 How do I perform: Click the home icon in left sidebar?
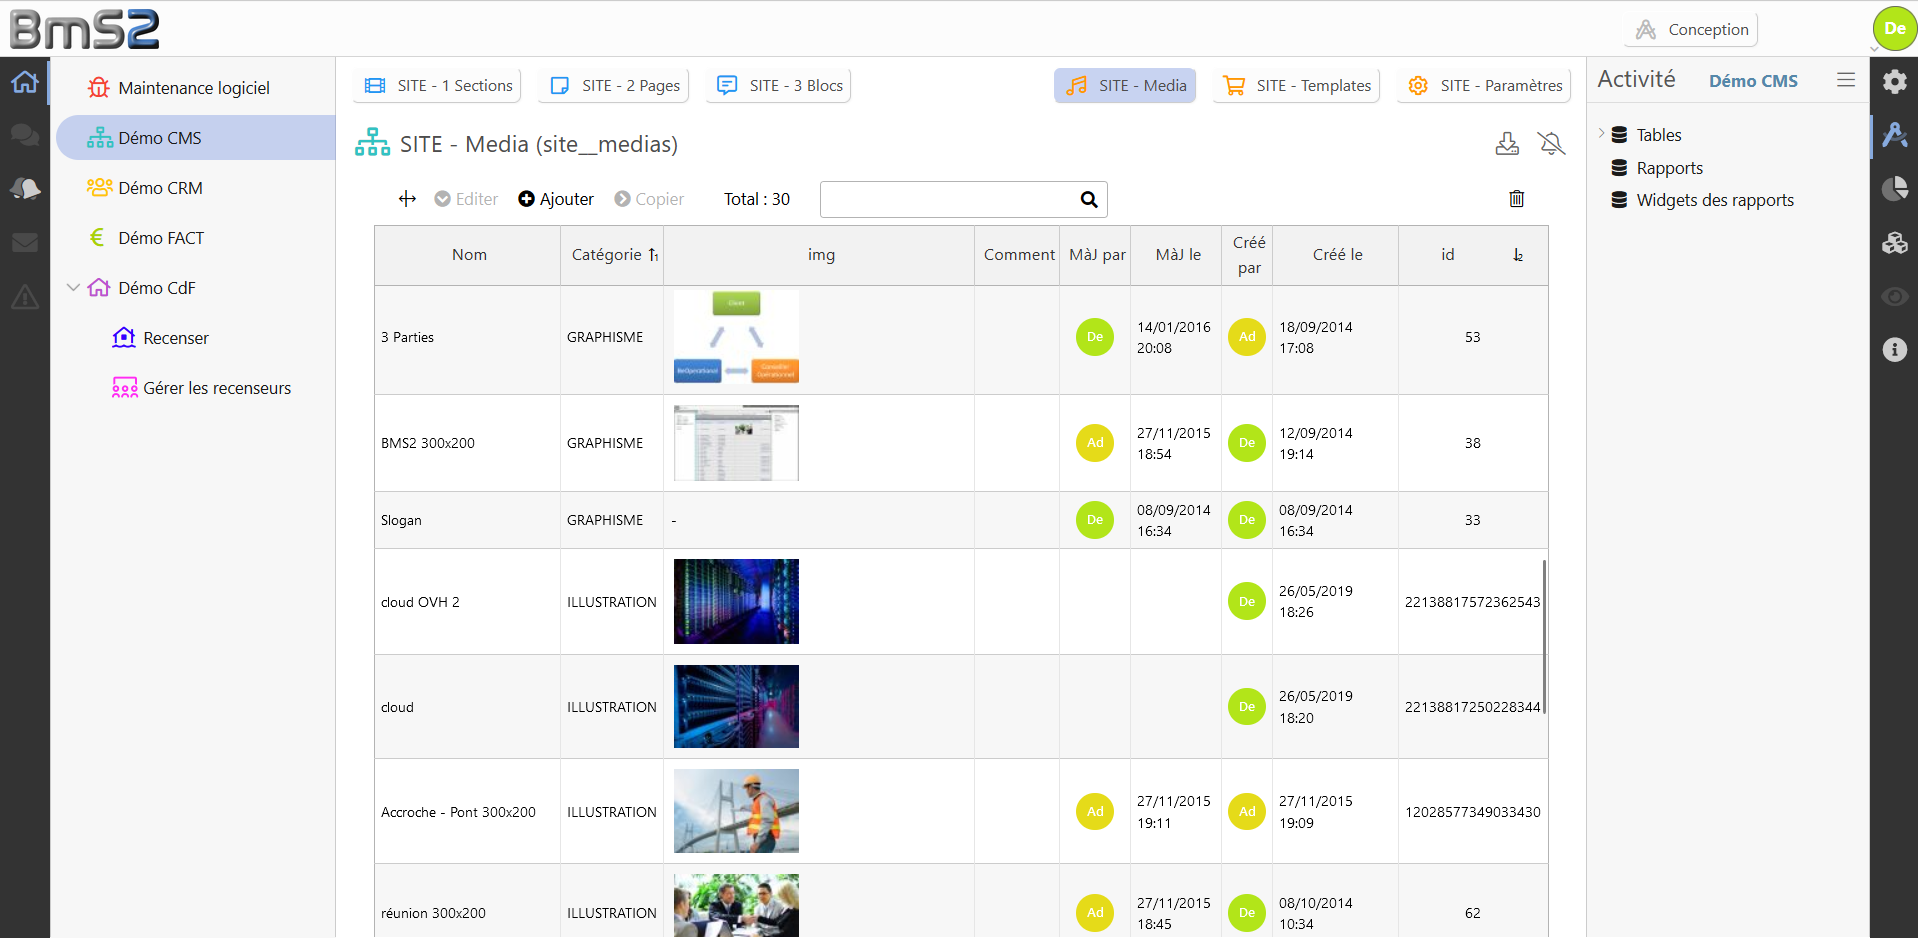pyautogui.click(x=25, y=82)
